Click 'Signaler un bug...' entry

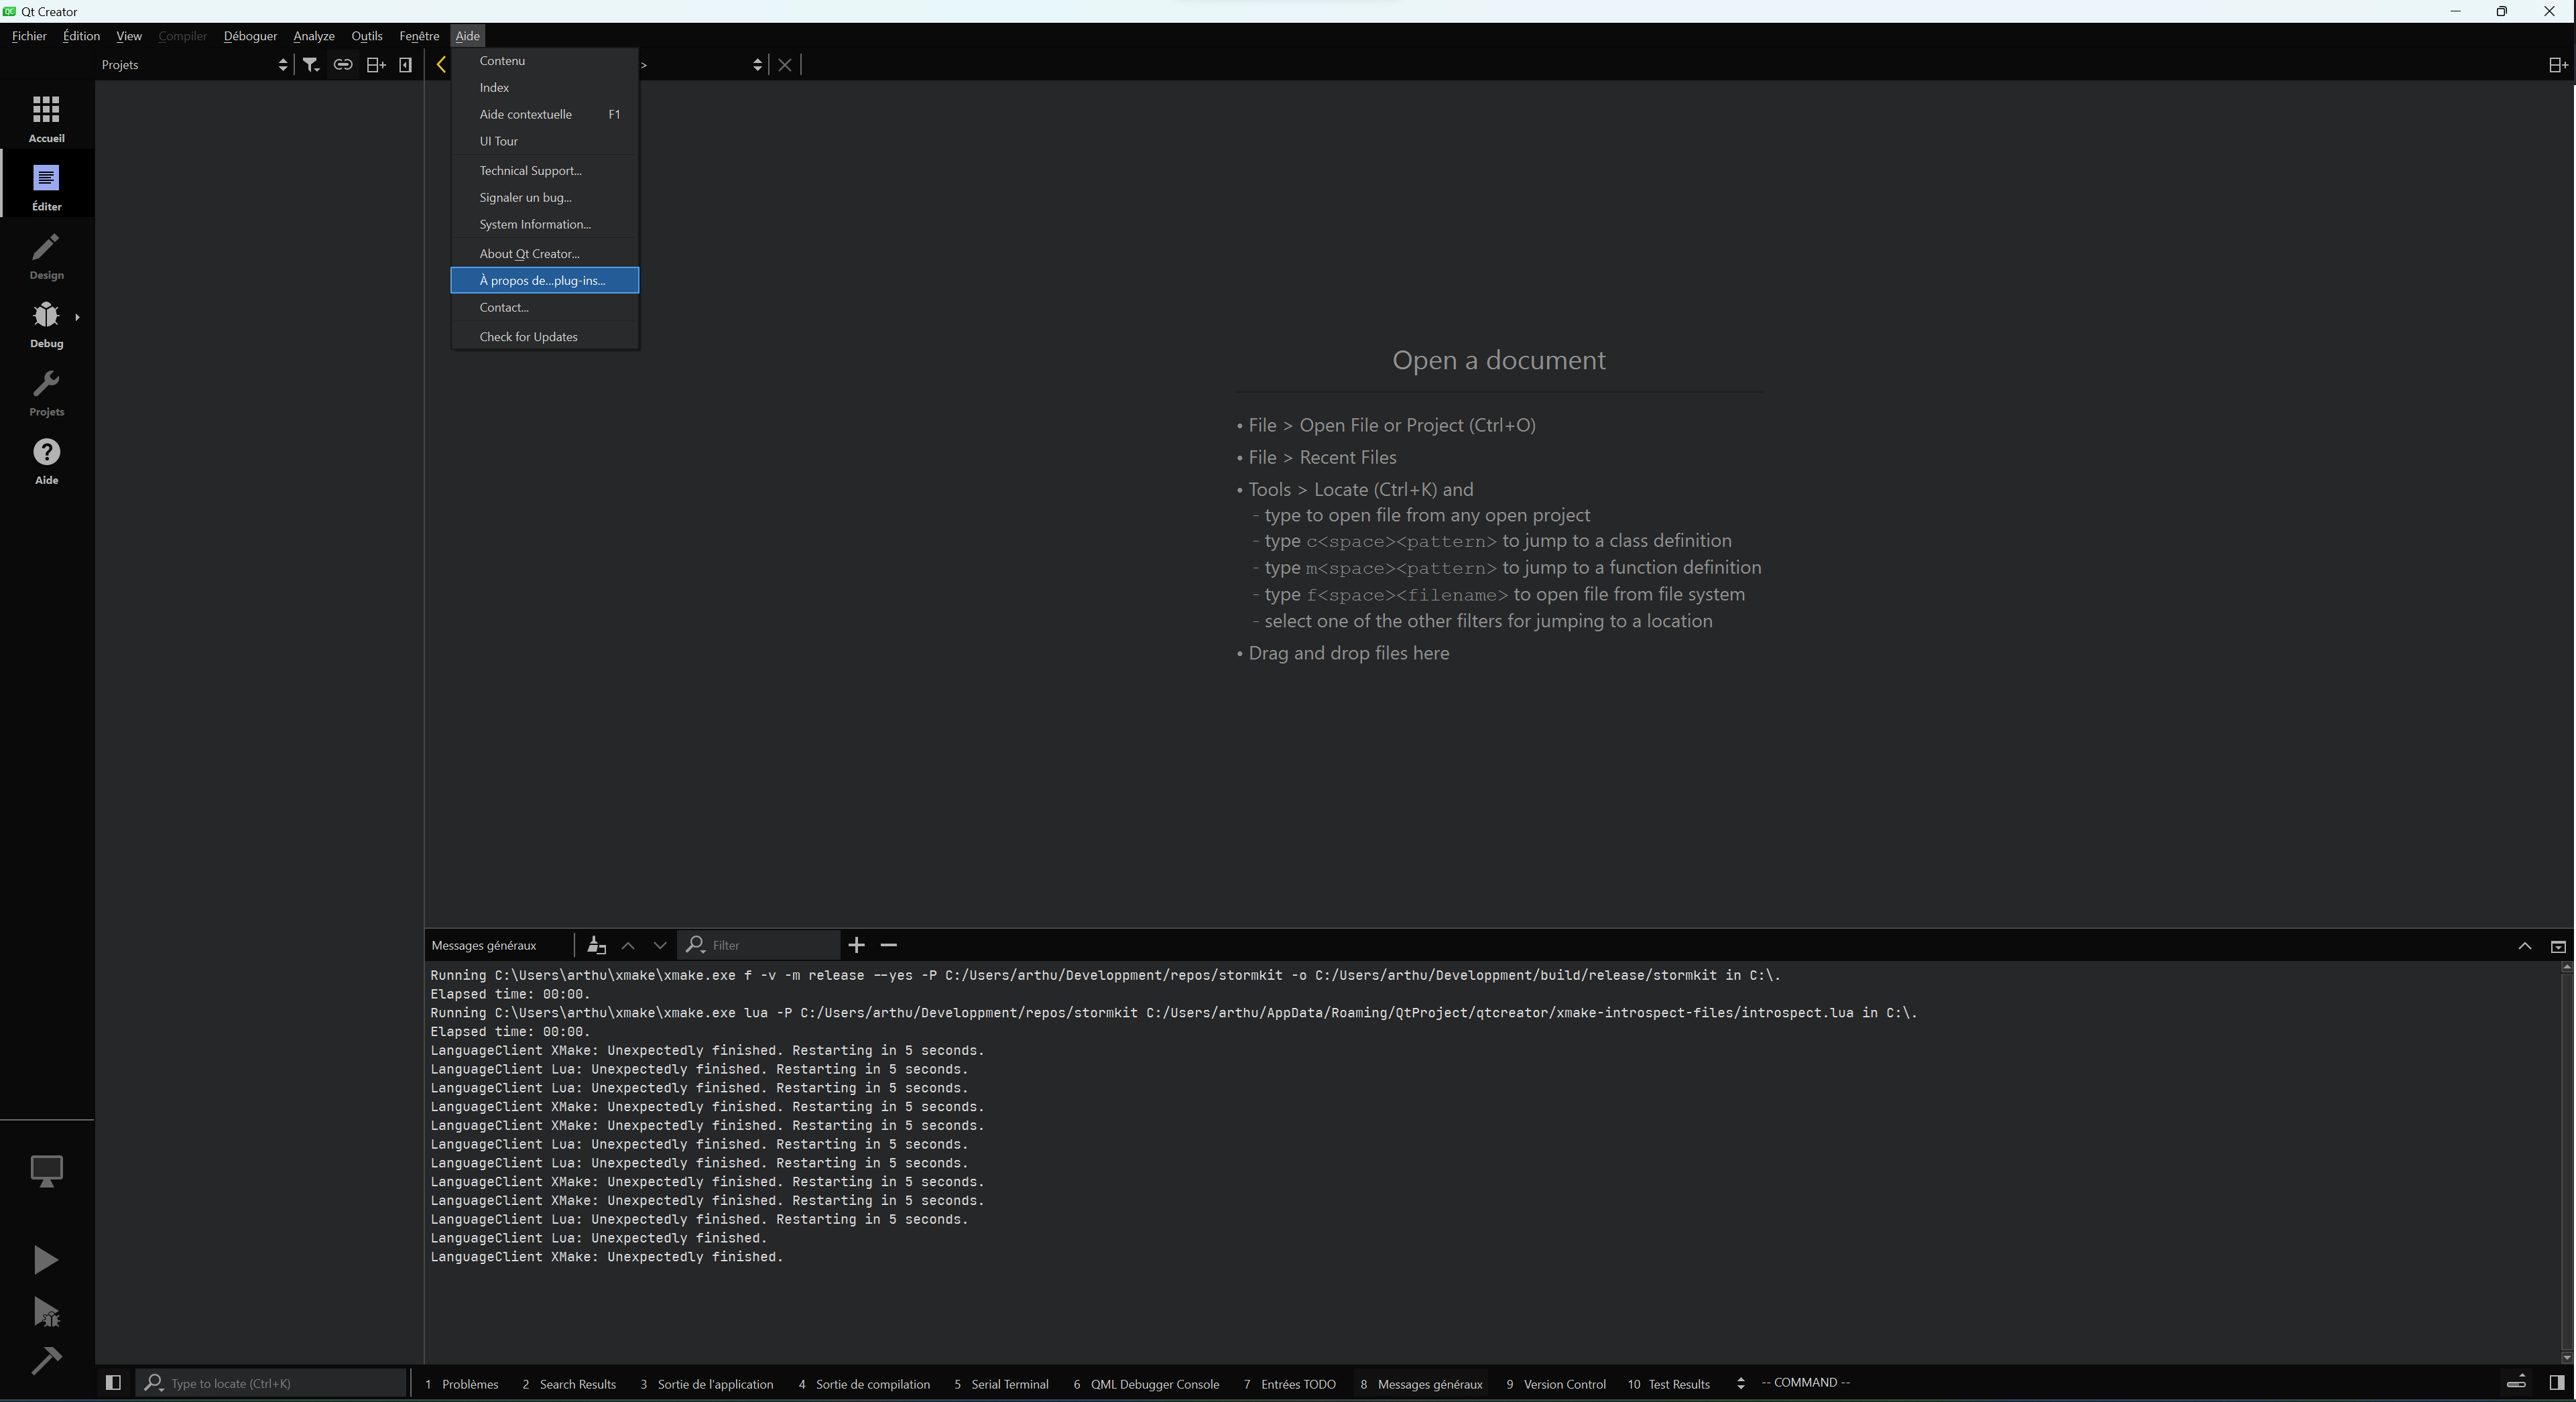coord(525,198)
